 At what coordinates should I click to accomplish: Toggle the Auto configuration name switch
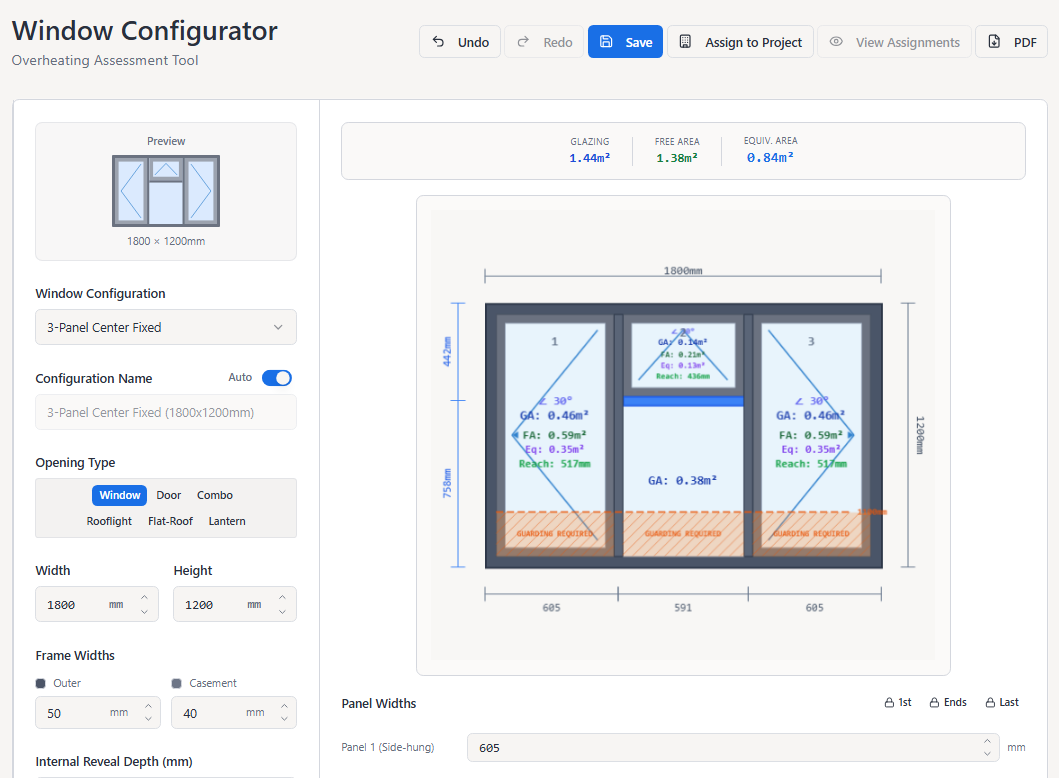click(x=277, y=378)
